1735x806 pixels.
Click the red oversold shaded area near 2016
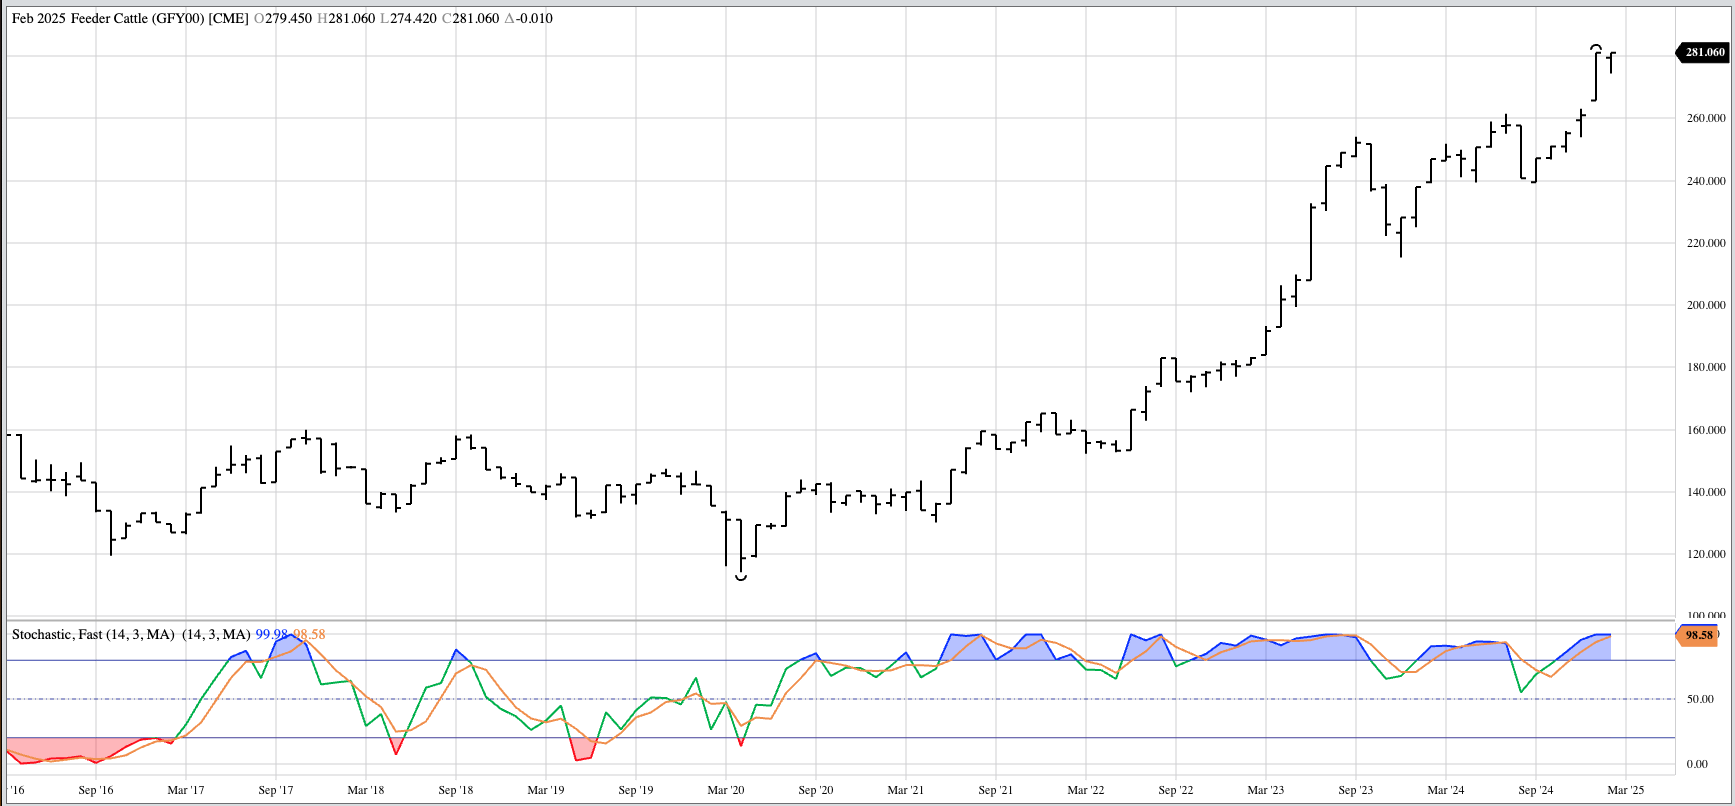coord(60,748)
